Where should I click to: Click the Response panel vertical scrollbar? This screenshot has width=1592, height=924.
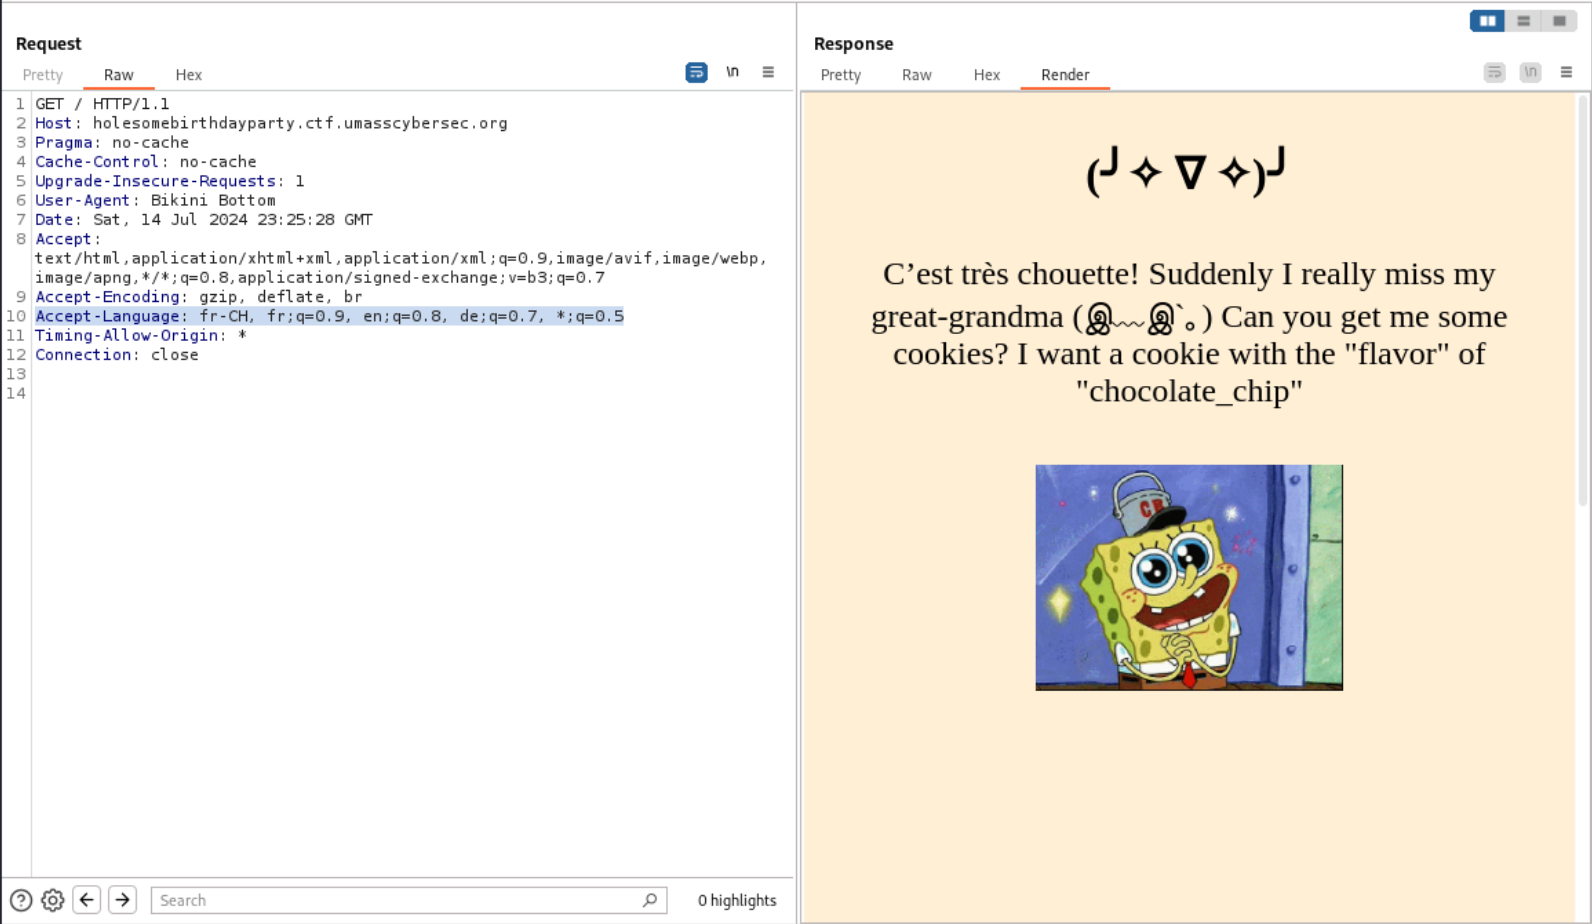pyautogui.click(x=1583, y=300)
